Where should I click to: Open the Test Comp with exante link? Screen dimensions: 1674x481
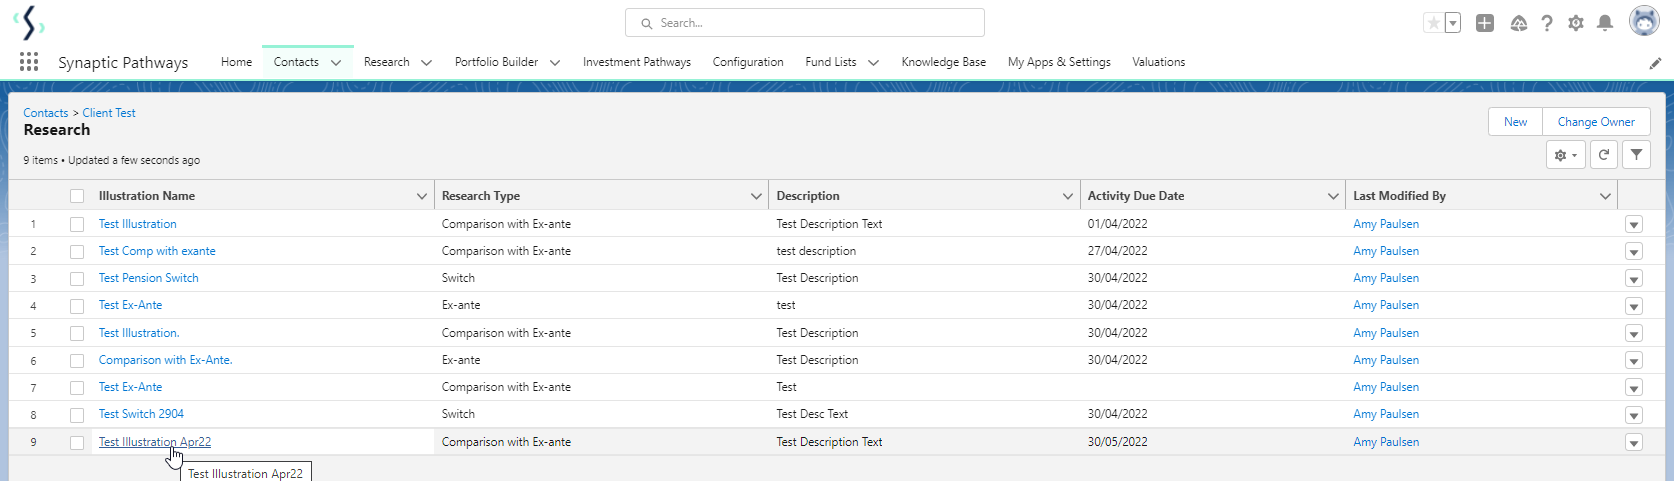coord(157,251)
